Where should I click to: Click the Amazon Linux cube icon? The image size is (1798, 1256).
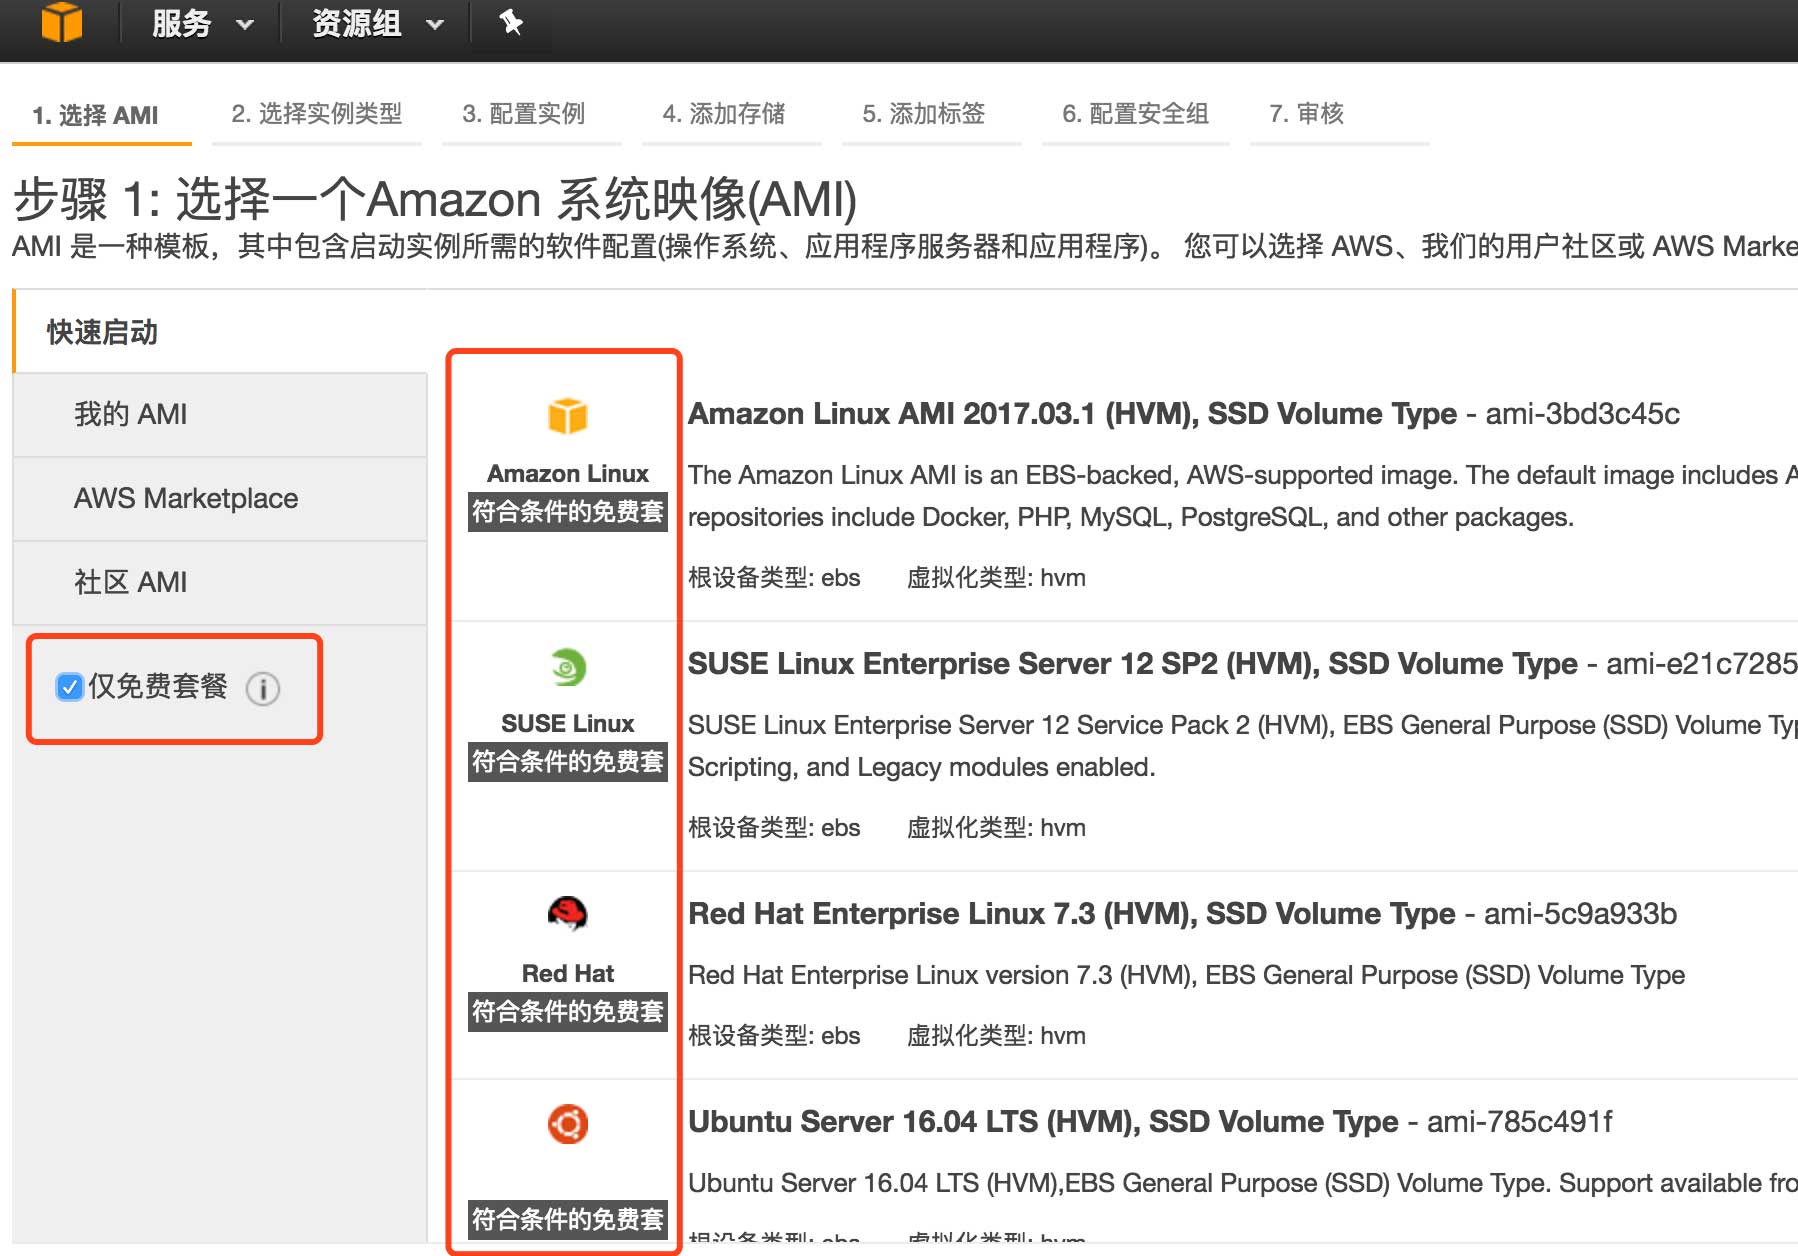568,416
